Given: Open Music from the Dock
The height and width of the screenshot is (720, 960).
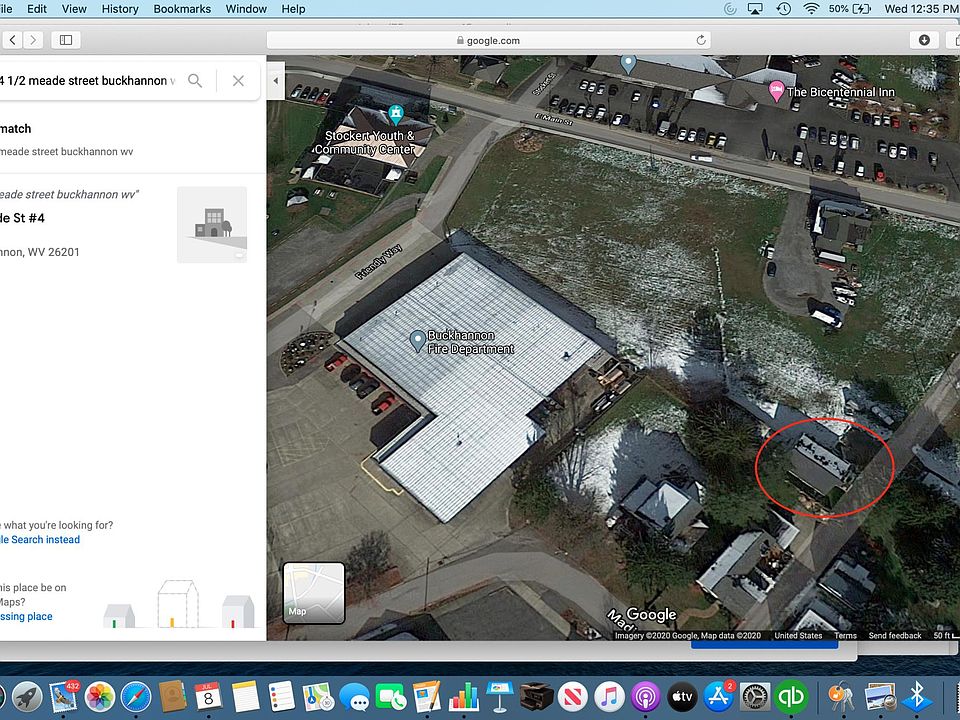Looking at the screenshot, I should point(609,697).
